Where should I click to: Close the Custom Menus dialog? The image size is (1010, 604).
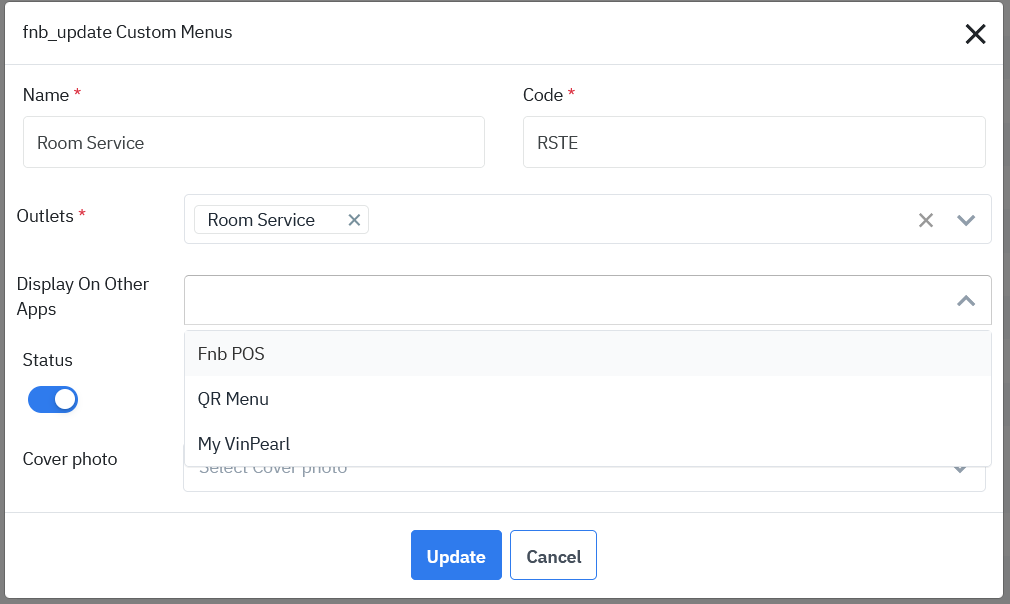(x=975, y=34)
